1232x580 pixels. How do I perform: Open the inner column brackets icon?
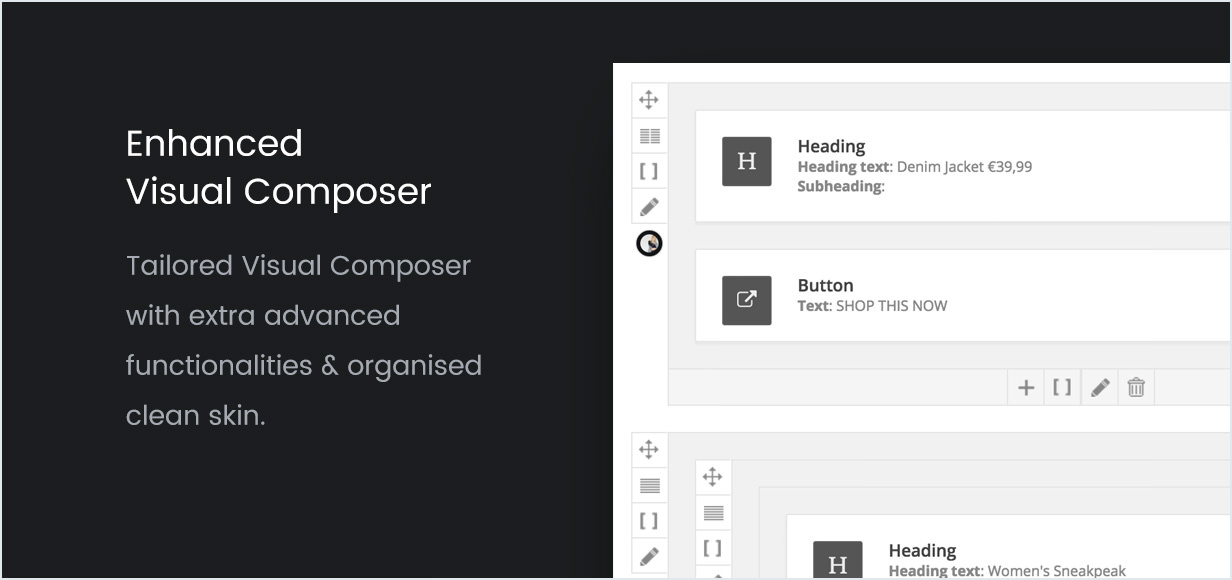pos(713,547)
